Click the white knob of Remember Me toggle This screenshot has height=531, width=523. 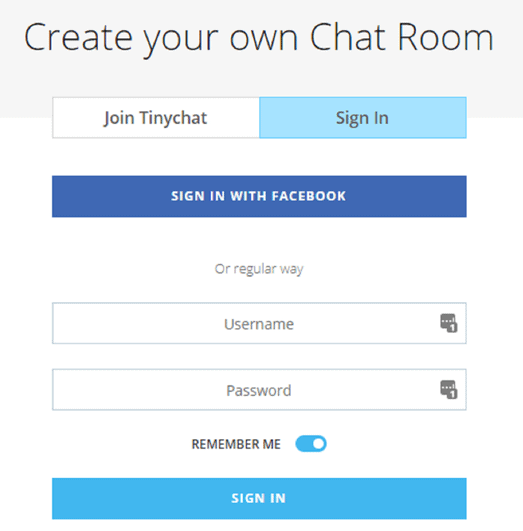pos(318,444)
